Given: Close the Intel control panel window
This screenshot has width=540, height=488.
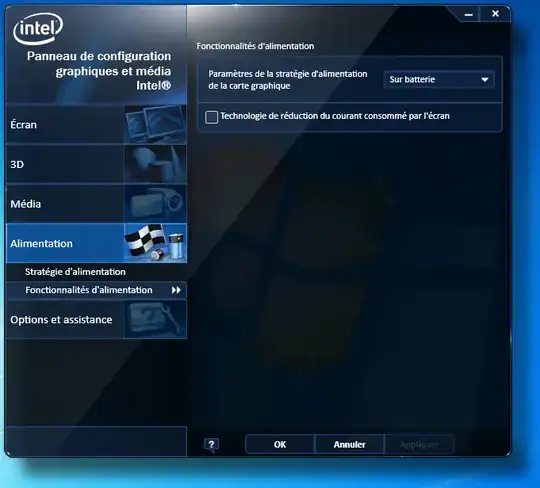Looking at the screenshot, I should pyautogui.click(x=495, y=14).
